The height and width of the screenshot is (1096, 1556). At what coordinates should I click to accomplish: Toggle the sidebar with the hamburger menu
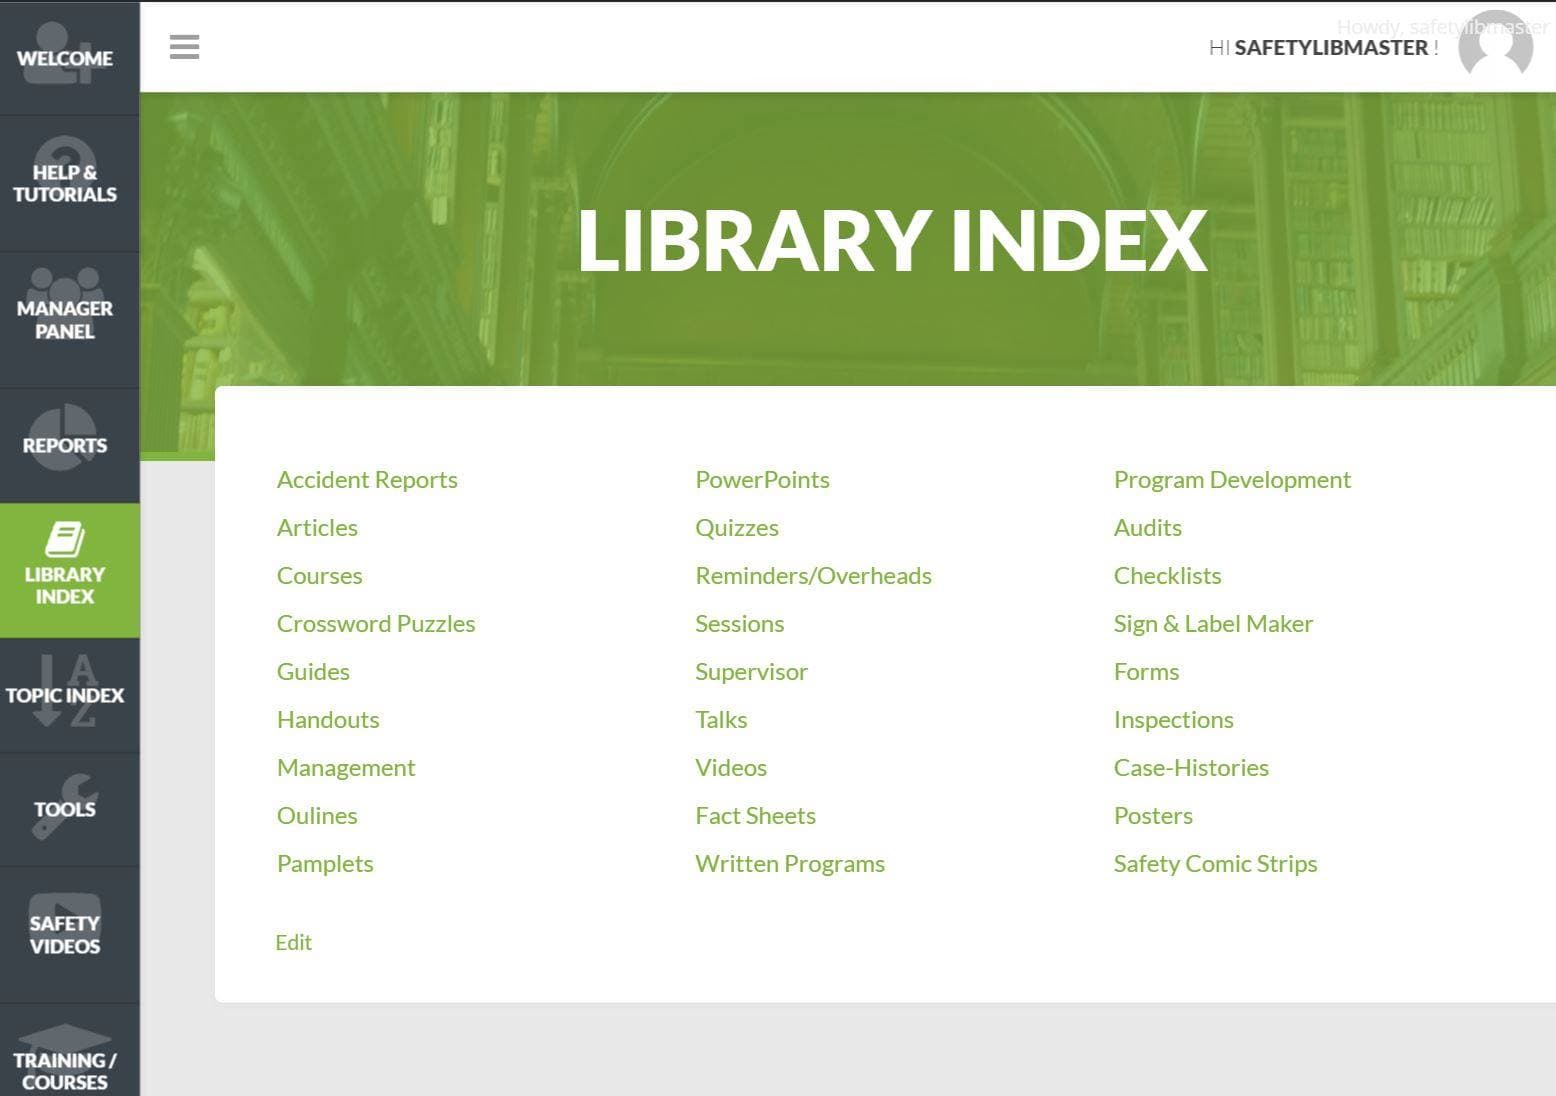click(184, 46)
